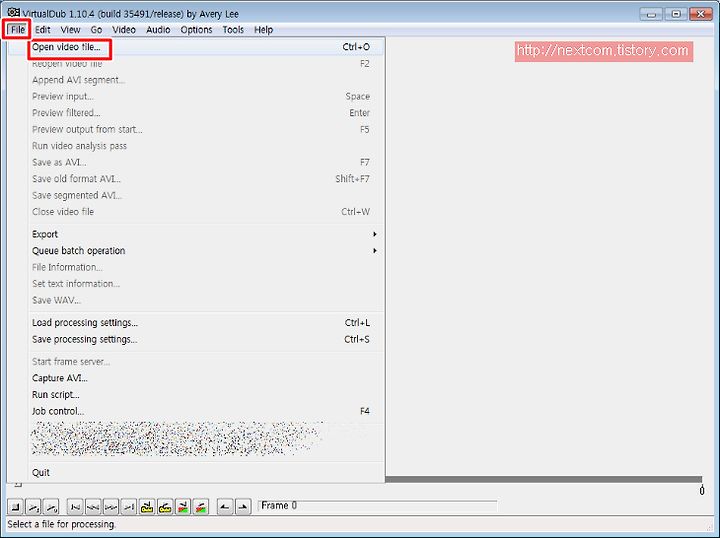This screenshot has height=538, width=720.
Task: Start output playback from toolbar
Action: click(x=51, y=507)
